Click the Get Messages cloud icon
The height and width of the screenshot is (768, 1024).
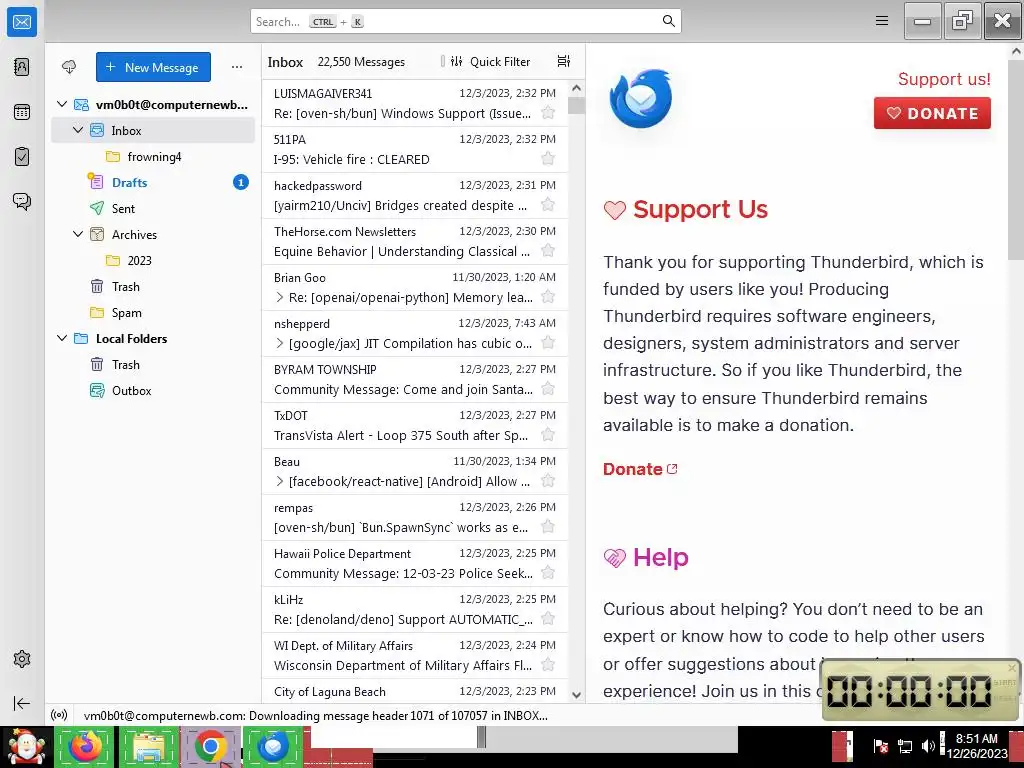pyautogui.click(x=69, y=67)
